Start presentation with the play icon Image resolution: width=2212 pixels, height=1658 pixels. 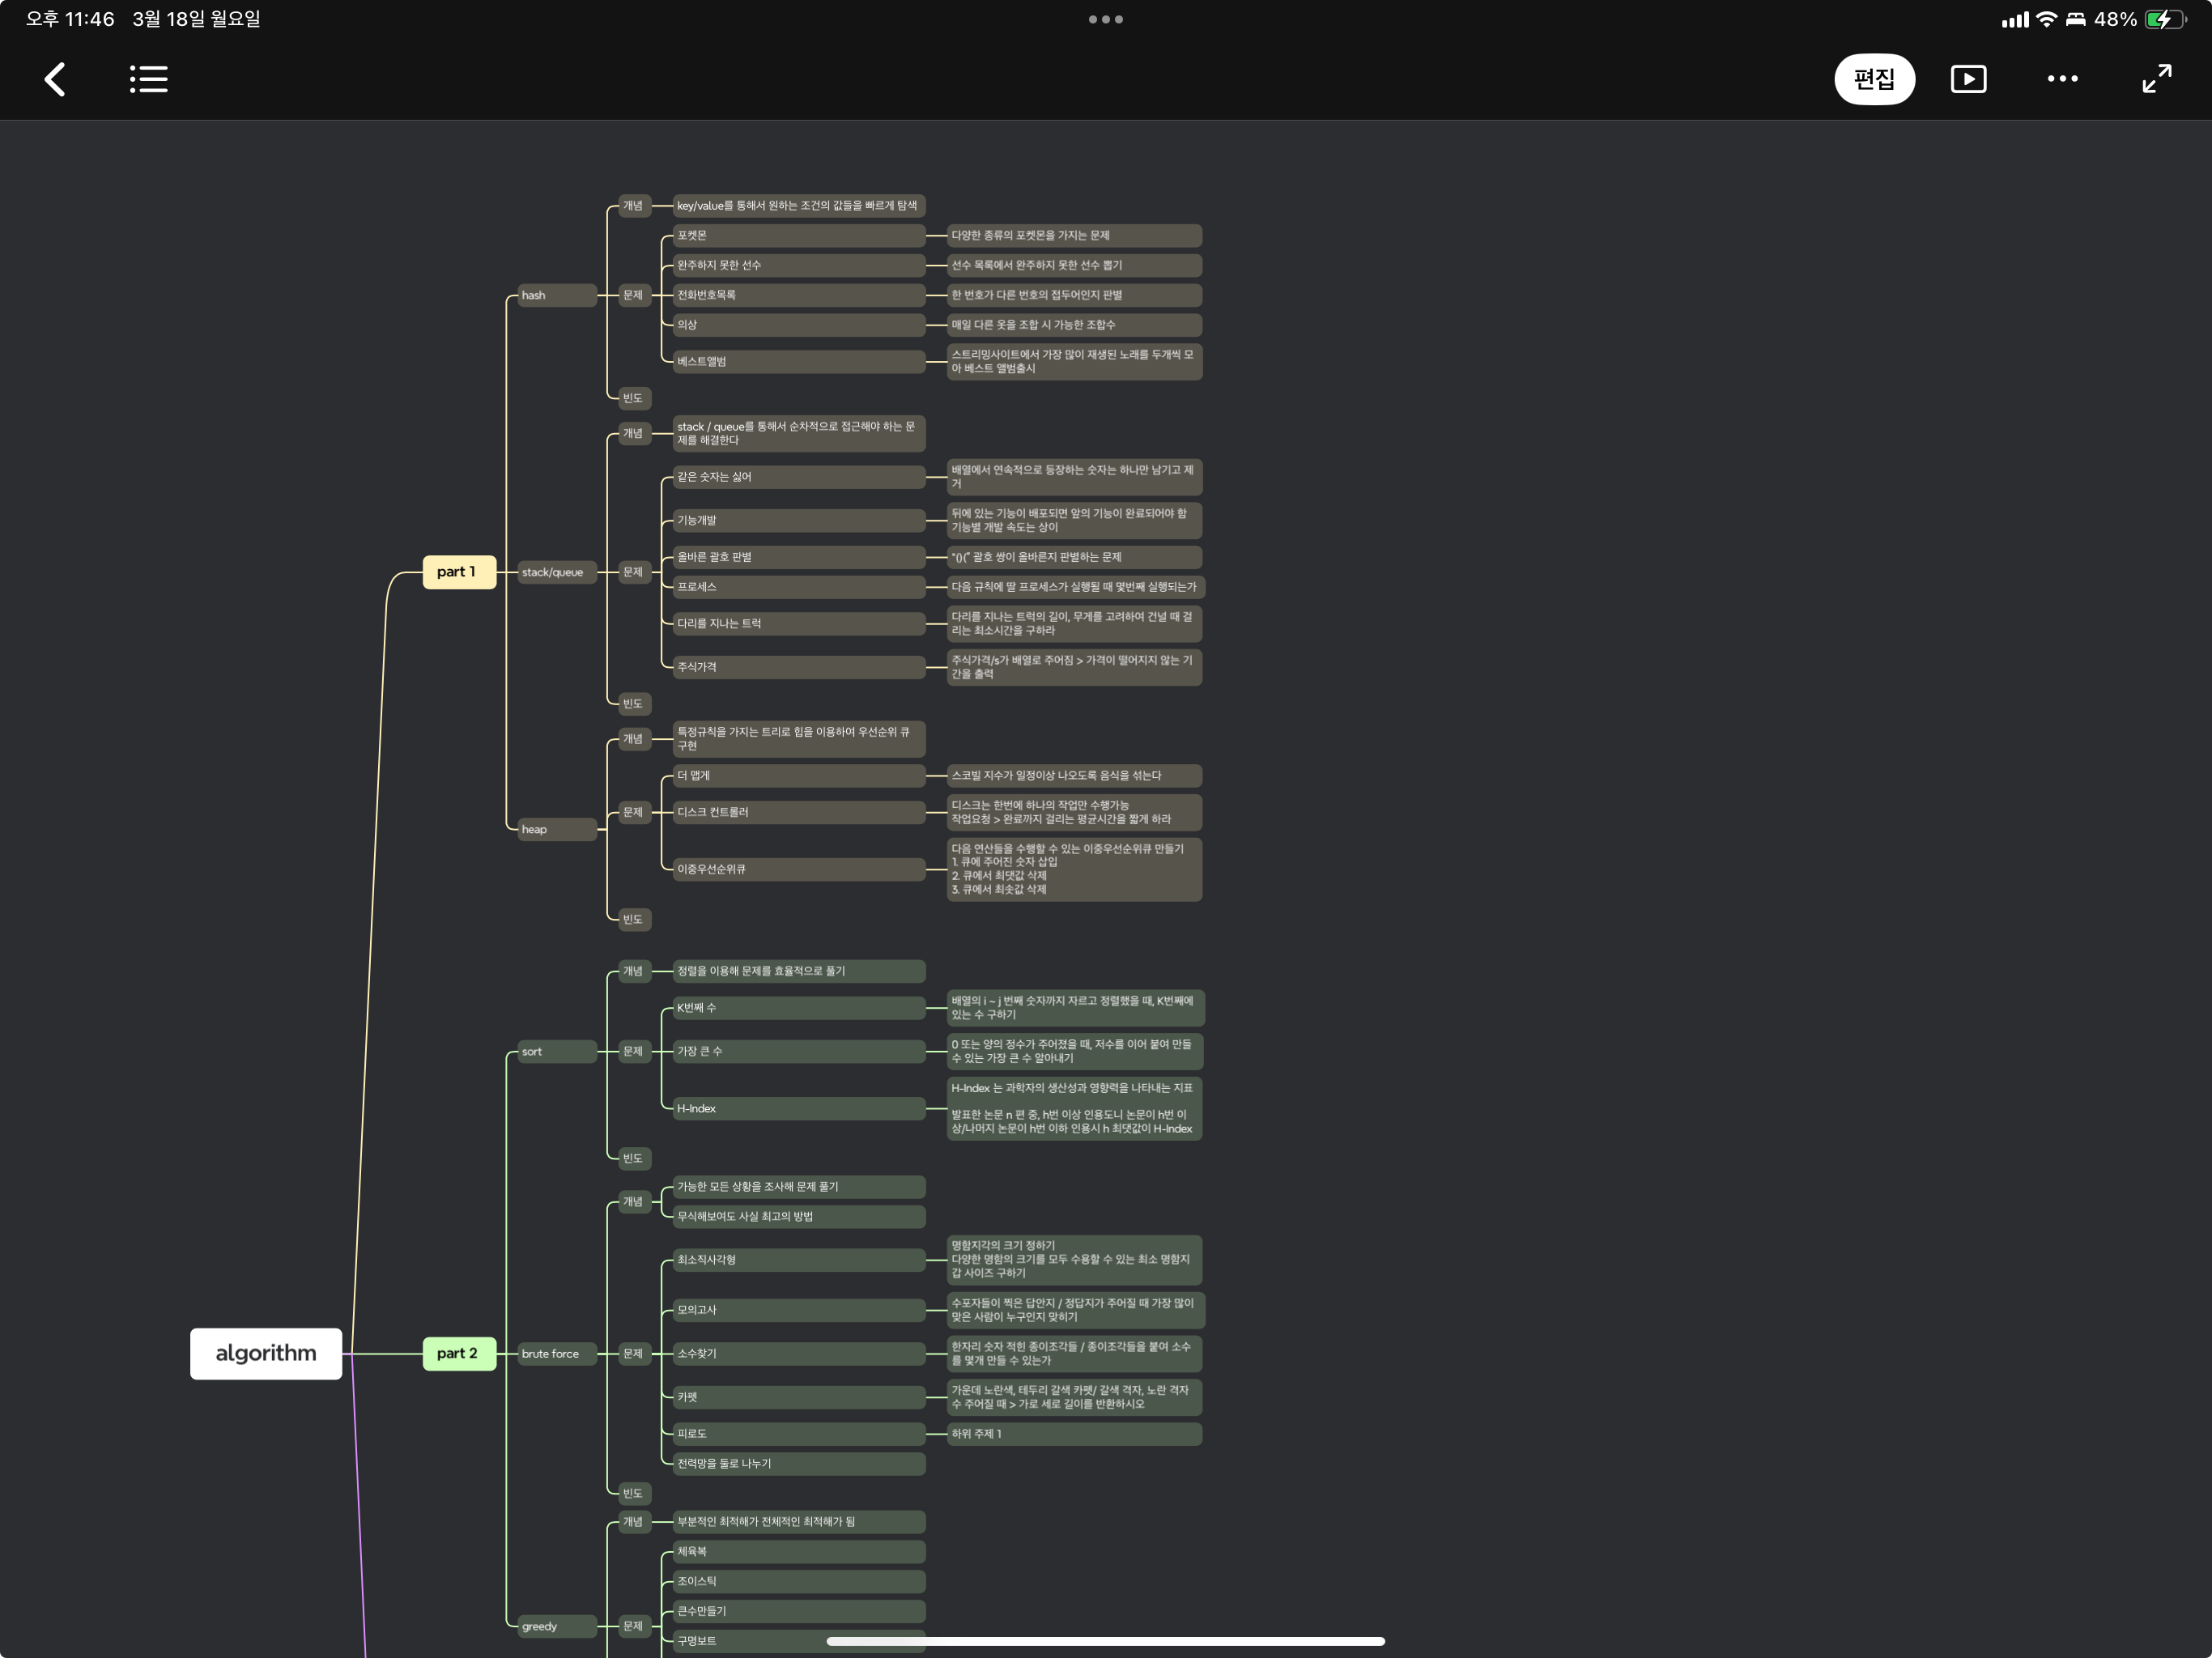pos(1968,79)
